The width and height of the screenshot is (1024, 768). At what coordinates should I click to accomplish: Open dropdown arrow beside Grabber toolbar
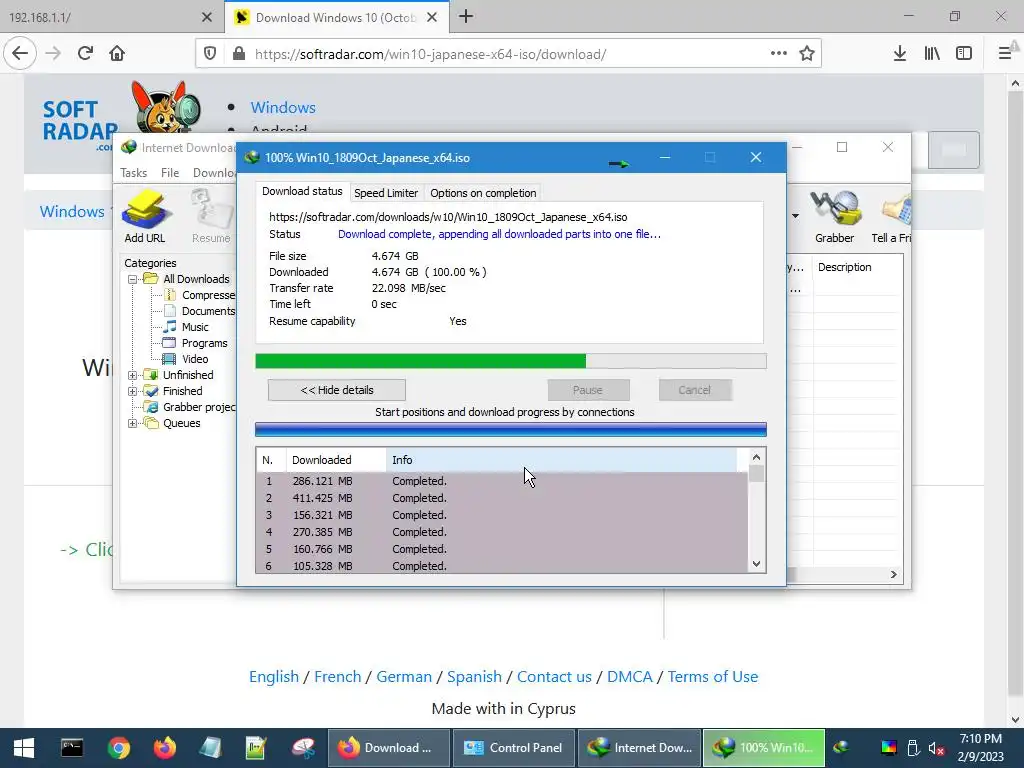(x=795, y=216)
